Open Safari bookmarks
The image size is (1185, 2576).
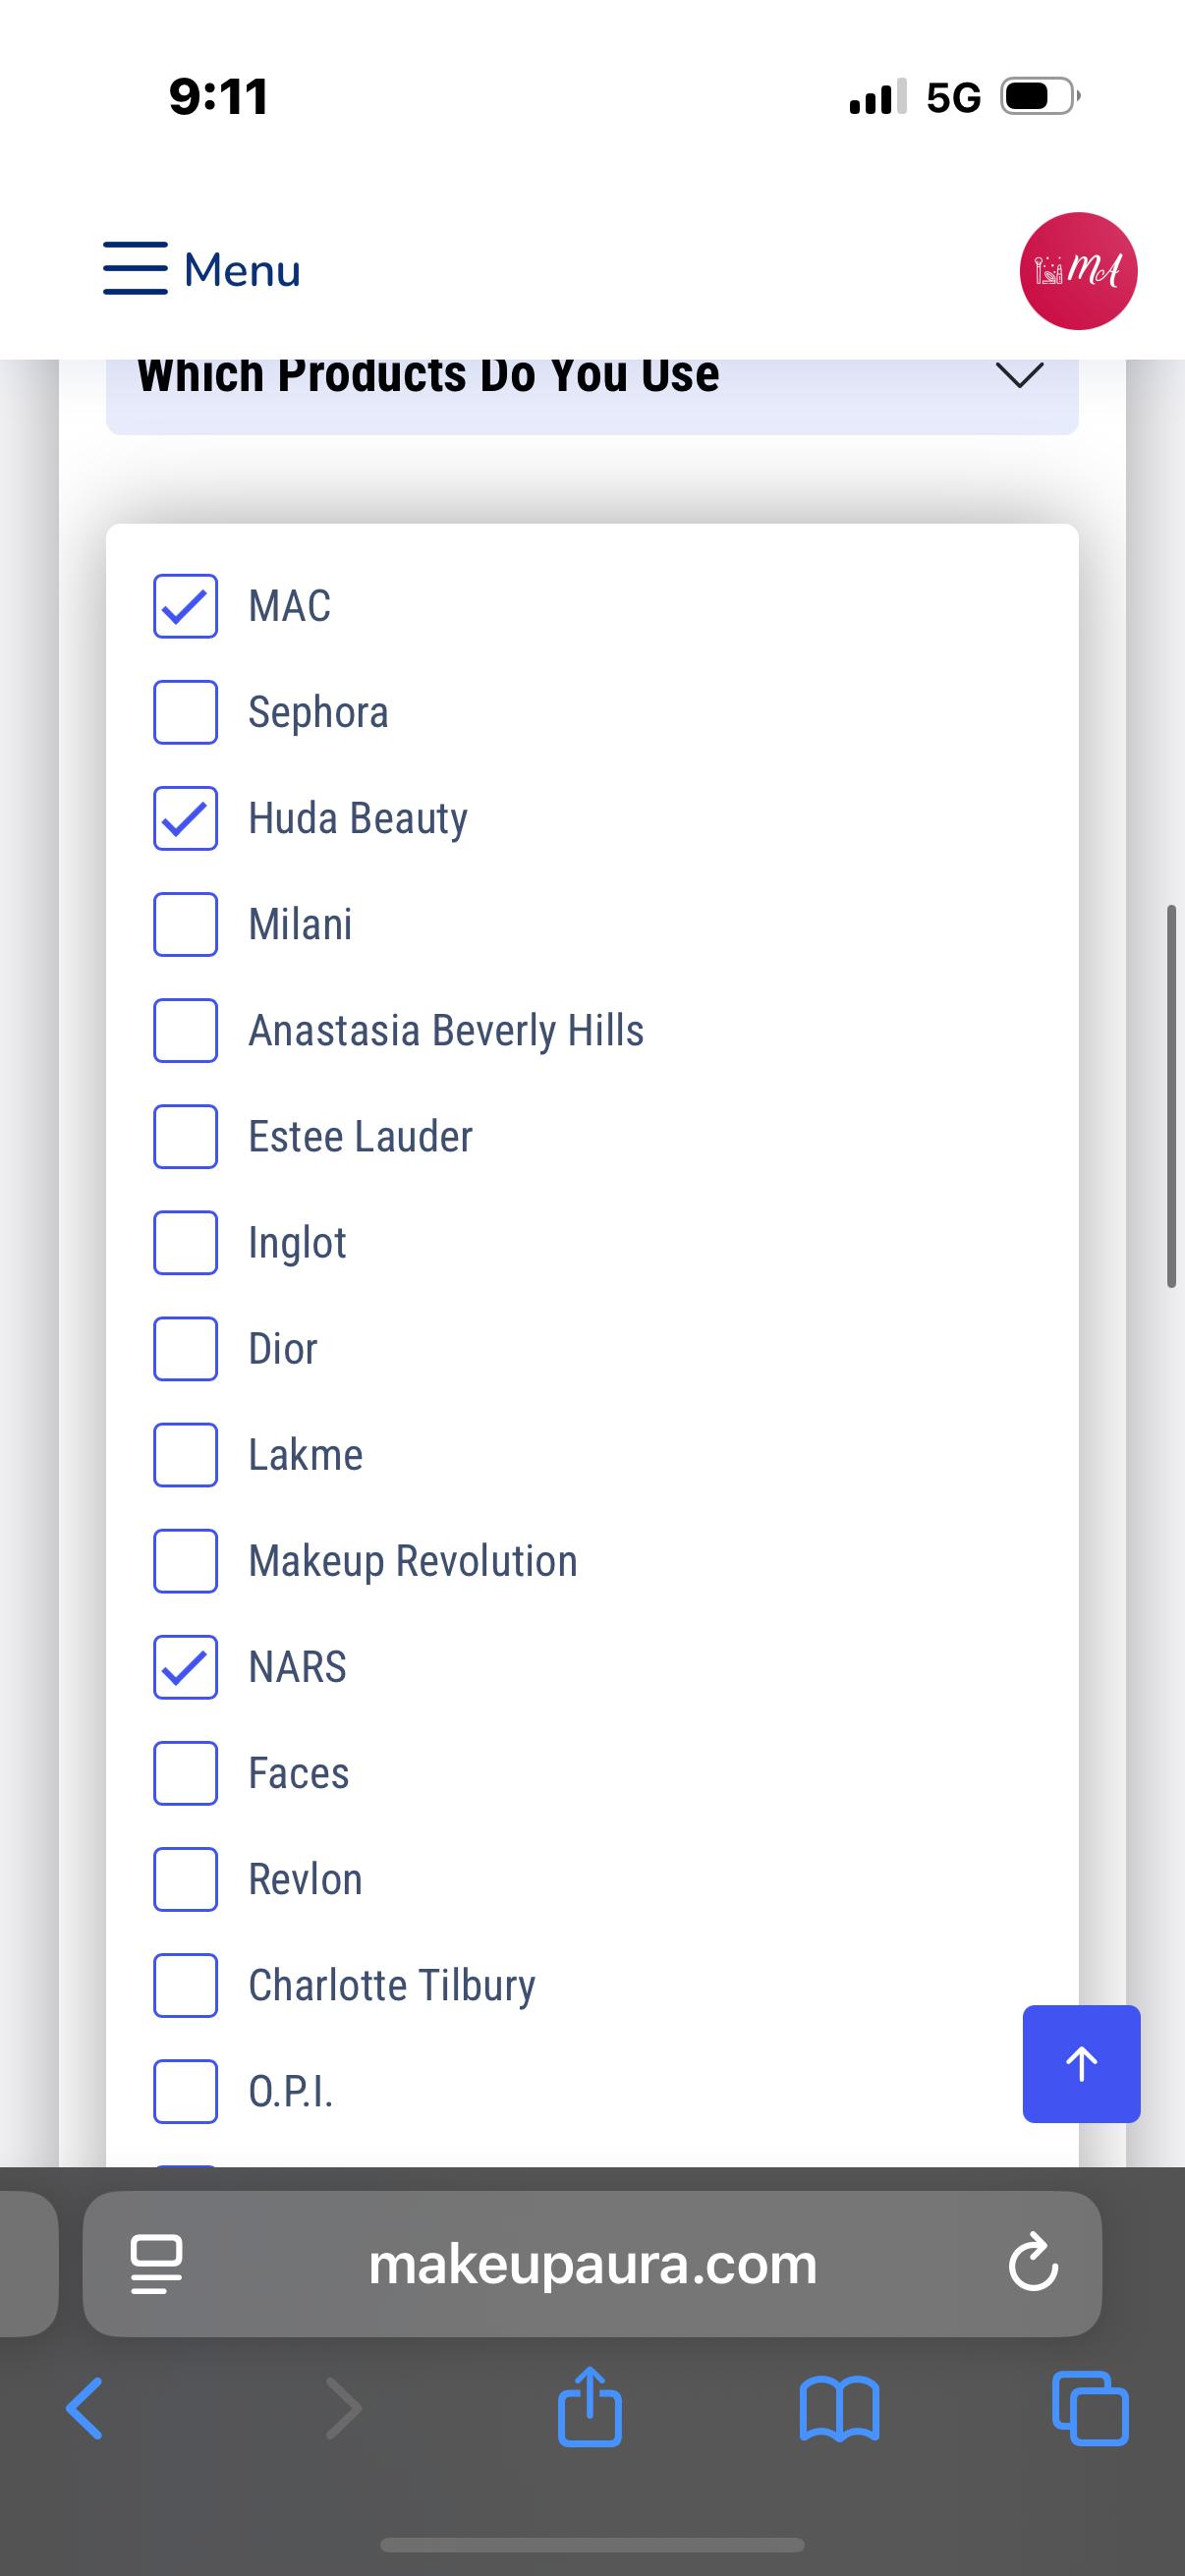(x=840, y=2409)
